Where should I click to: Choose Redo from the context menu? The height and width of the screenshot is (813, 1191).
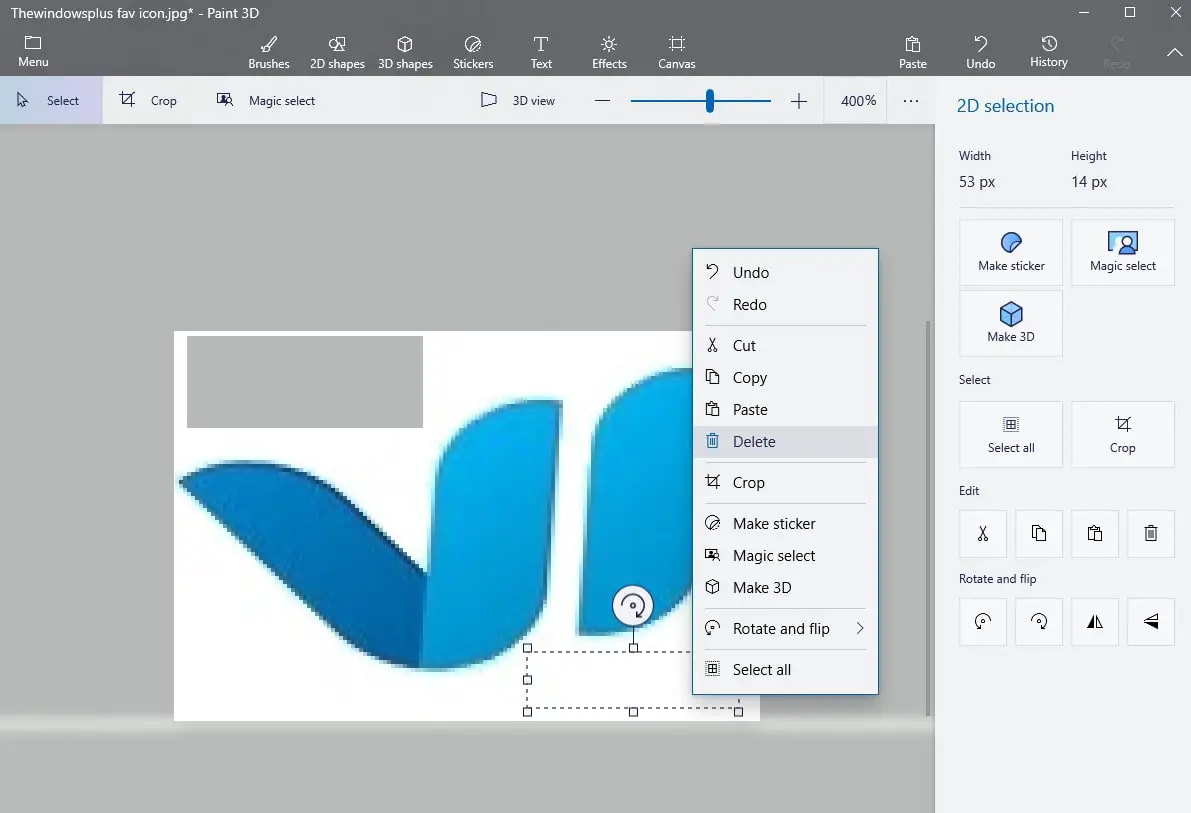pyautogui.click(x=785, y=304)
